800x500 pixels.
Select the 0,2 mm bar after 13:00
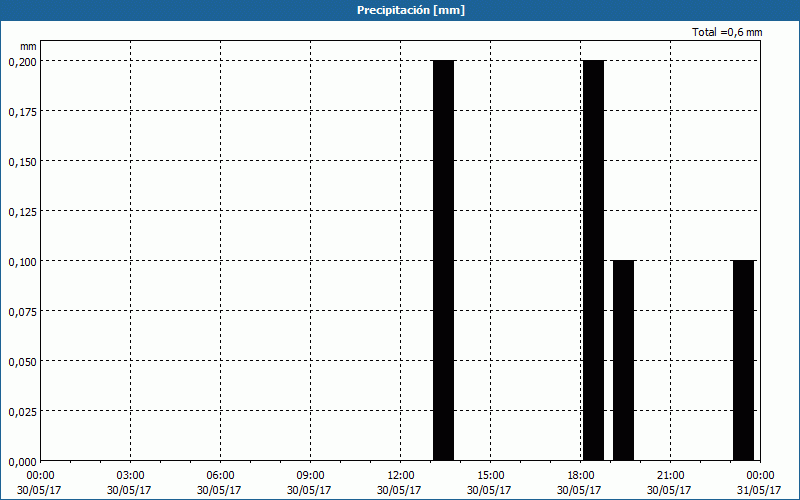click(x=443, y=261)
